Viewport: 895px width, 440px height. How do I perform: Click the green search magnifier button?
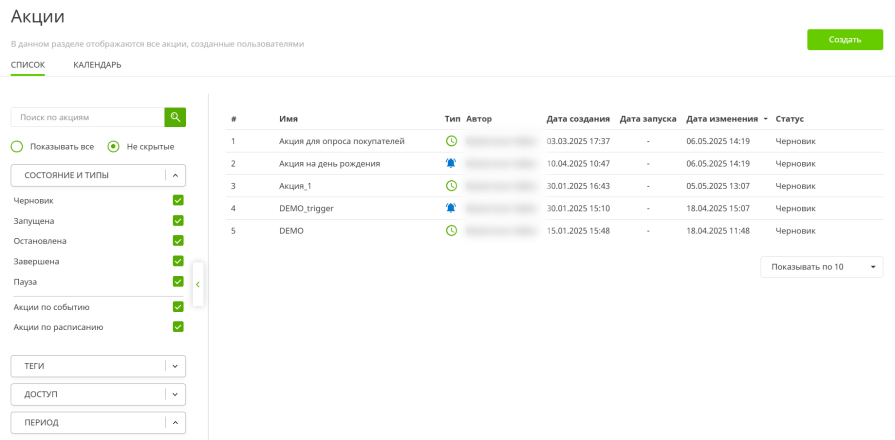pyautogui.click(x=175, y=118)
